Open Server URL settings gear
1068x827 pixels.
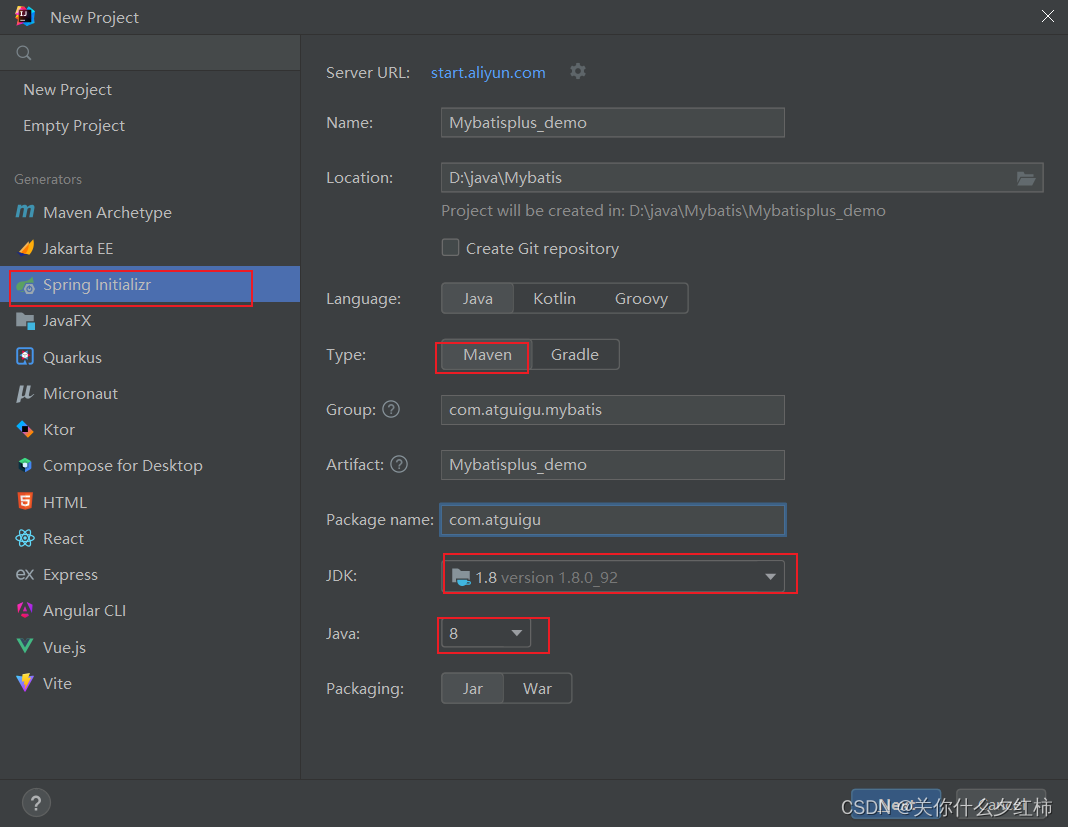[578, 72]
